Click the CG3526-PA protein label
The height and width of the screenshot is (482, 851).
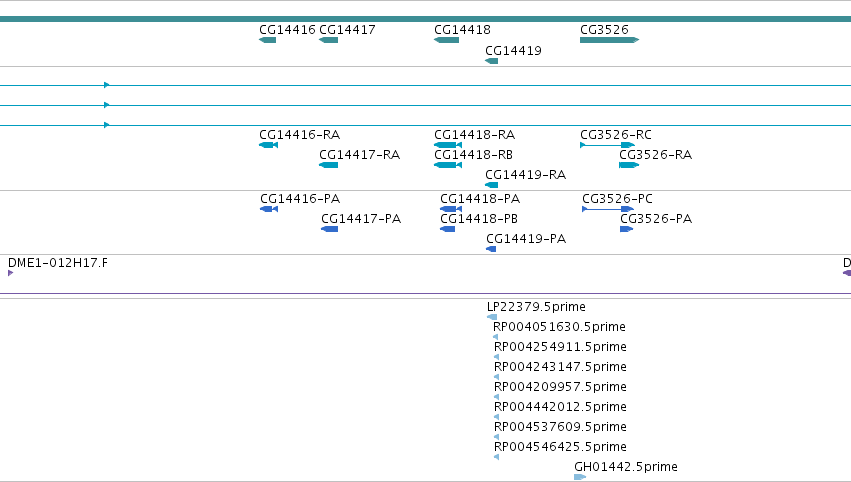click(x=656, y=219)
